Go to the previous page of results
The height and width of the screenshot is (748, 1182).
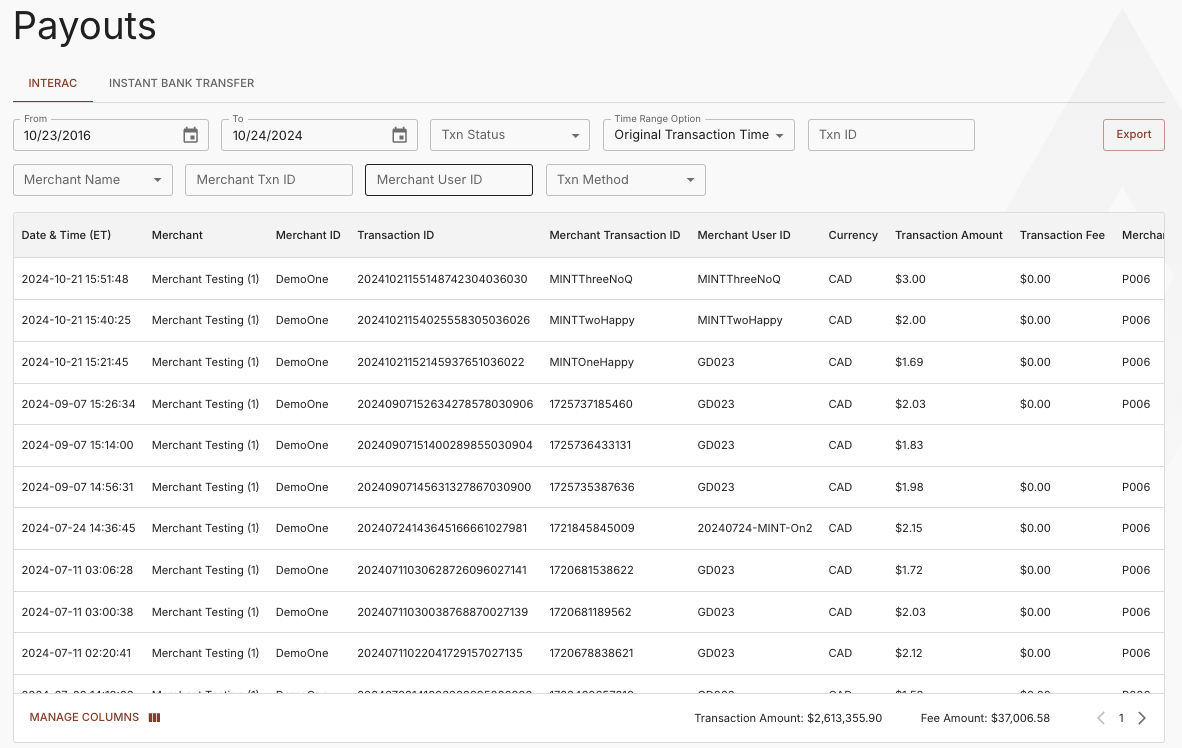pos(1100,717)
